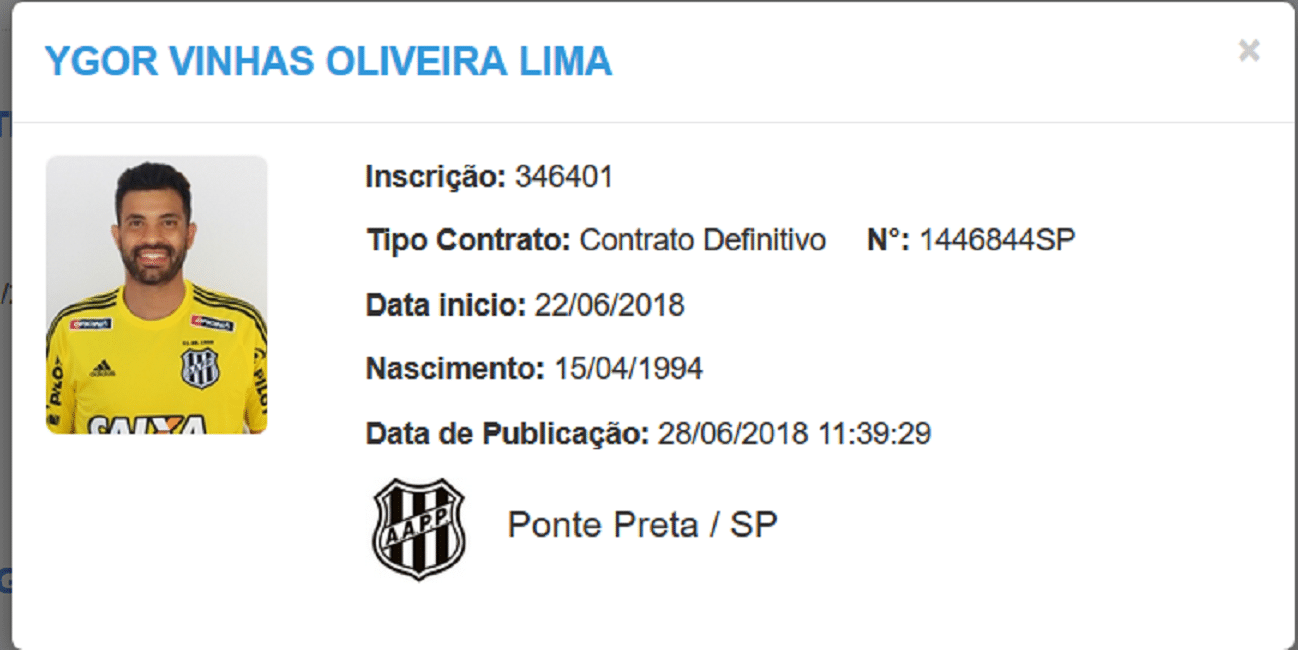
Task: Click the Inscrição label
Action: [436, 177]
